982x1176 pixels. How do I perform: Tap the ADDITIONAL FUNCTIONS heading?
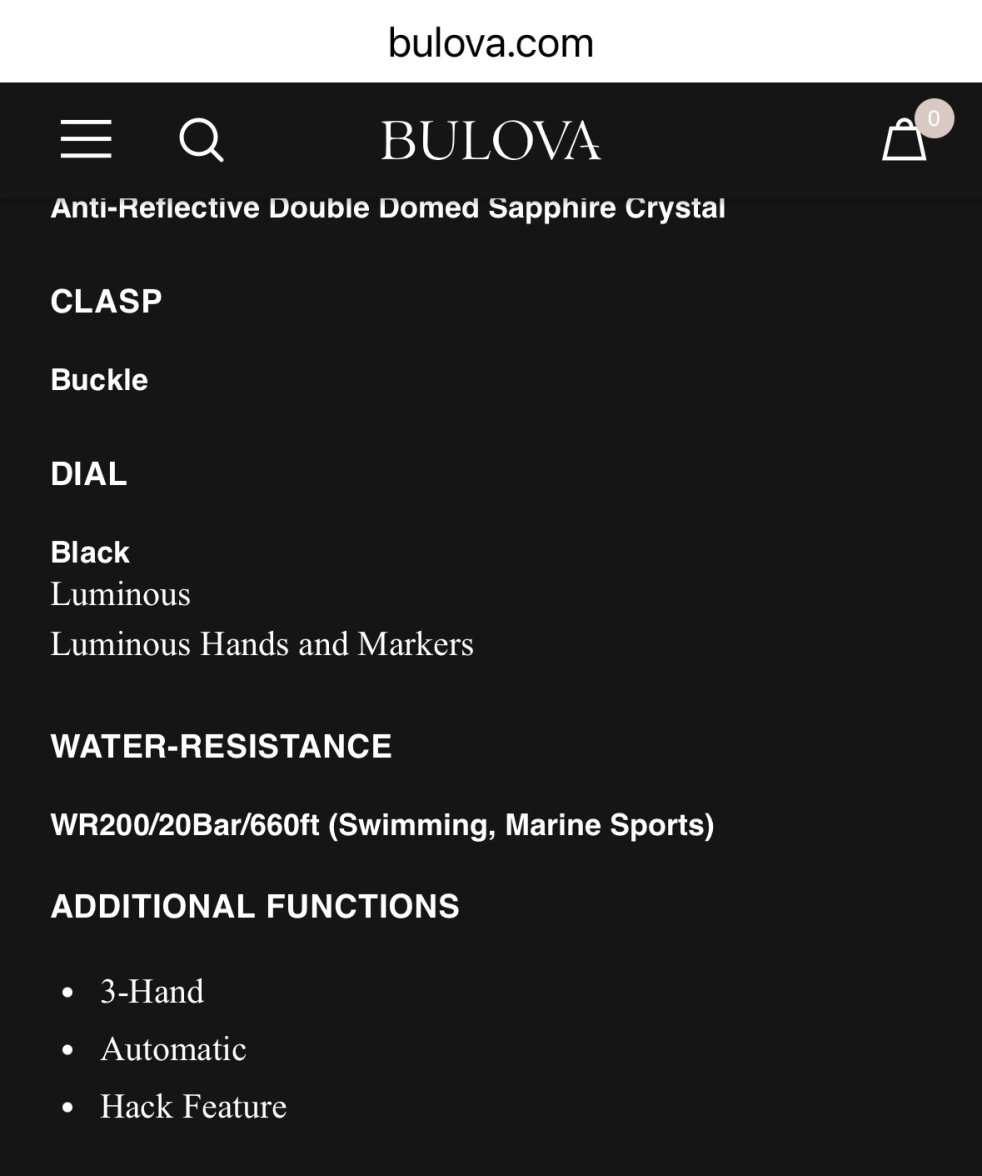pyautogui.click(x=255, y=906)
